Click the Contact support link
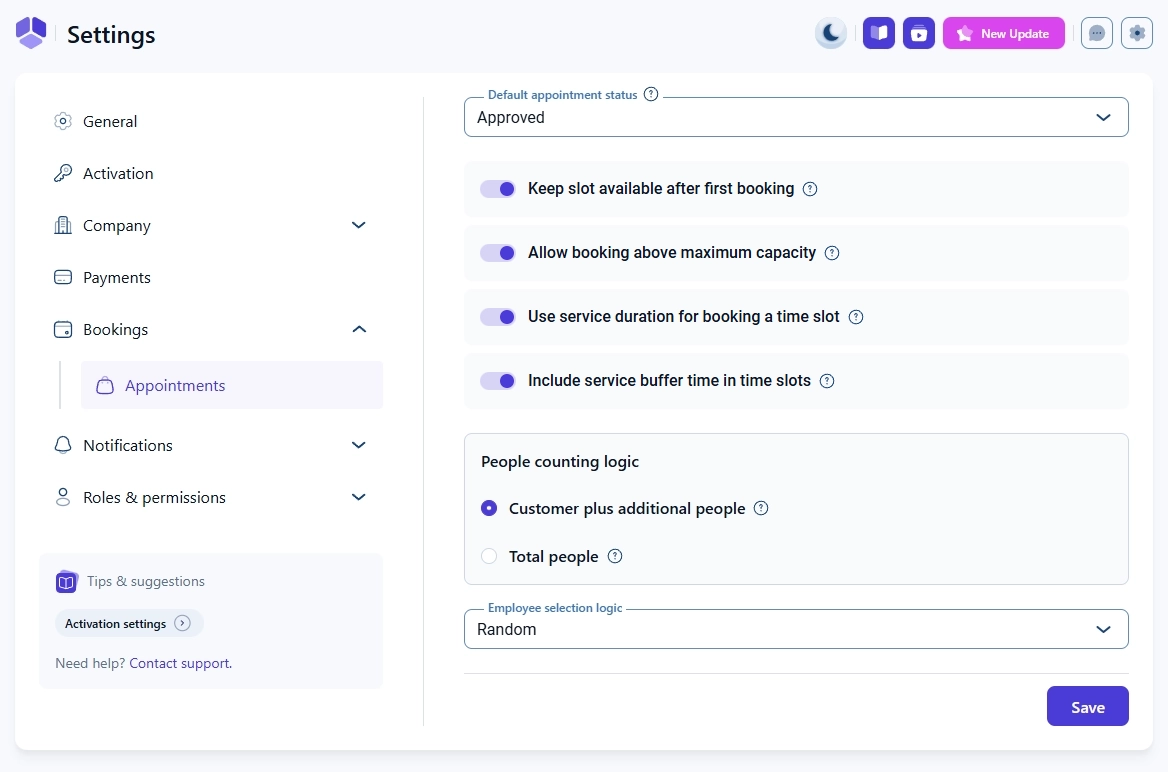This screenshot has width=1168, height=772. pyautogui.click(x=179, y=662)
